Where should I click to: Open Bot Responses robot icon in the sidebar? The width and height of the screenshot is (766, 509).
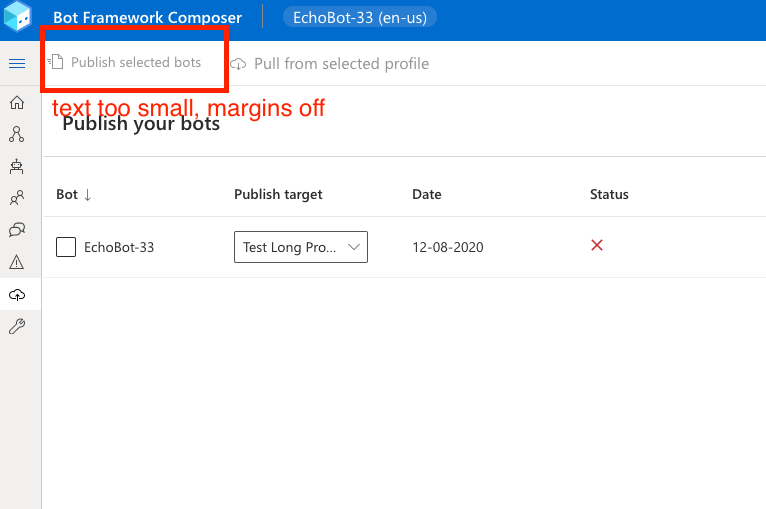pos(17,167)
